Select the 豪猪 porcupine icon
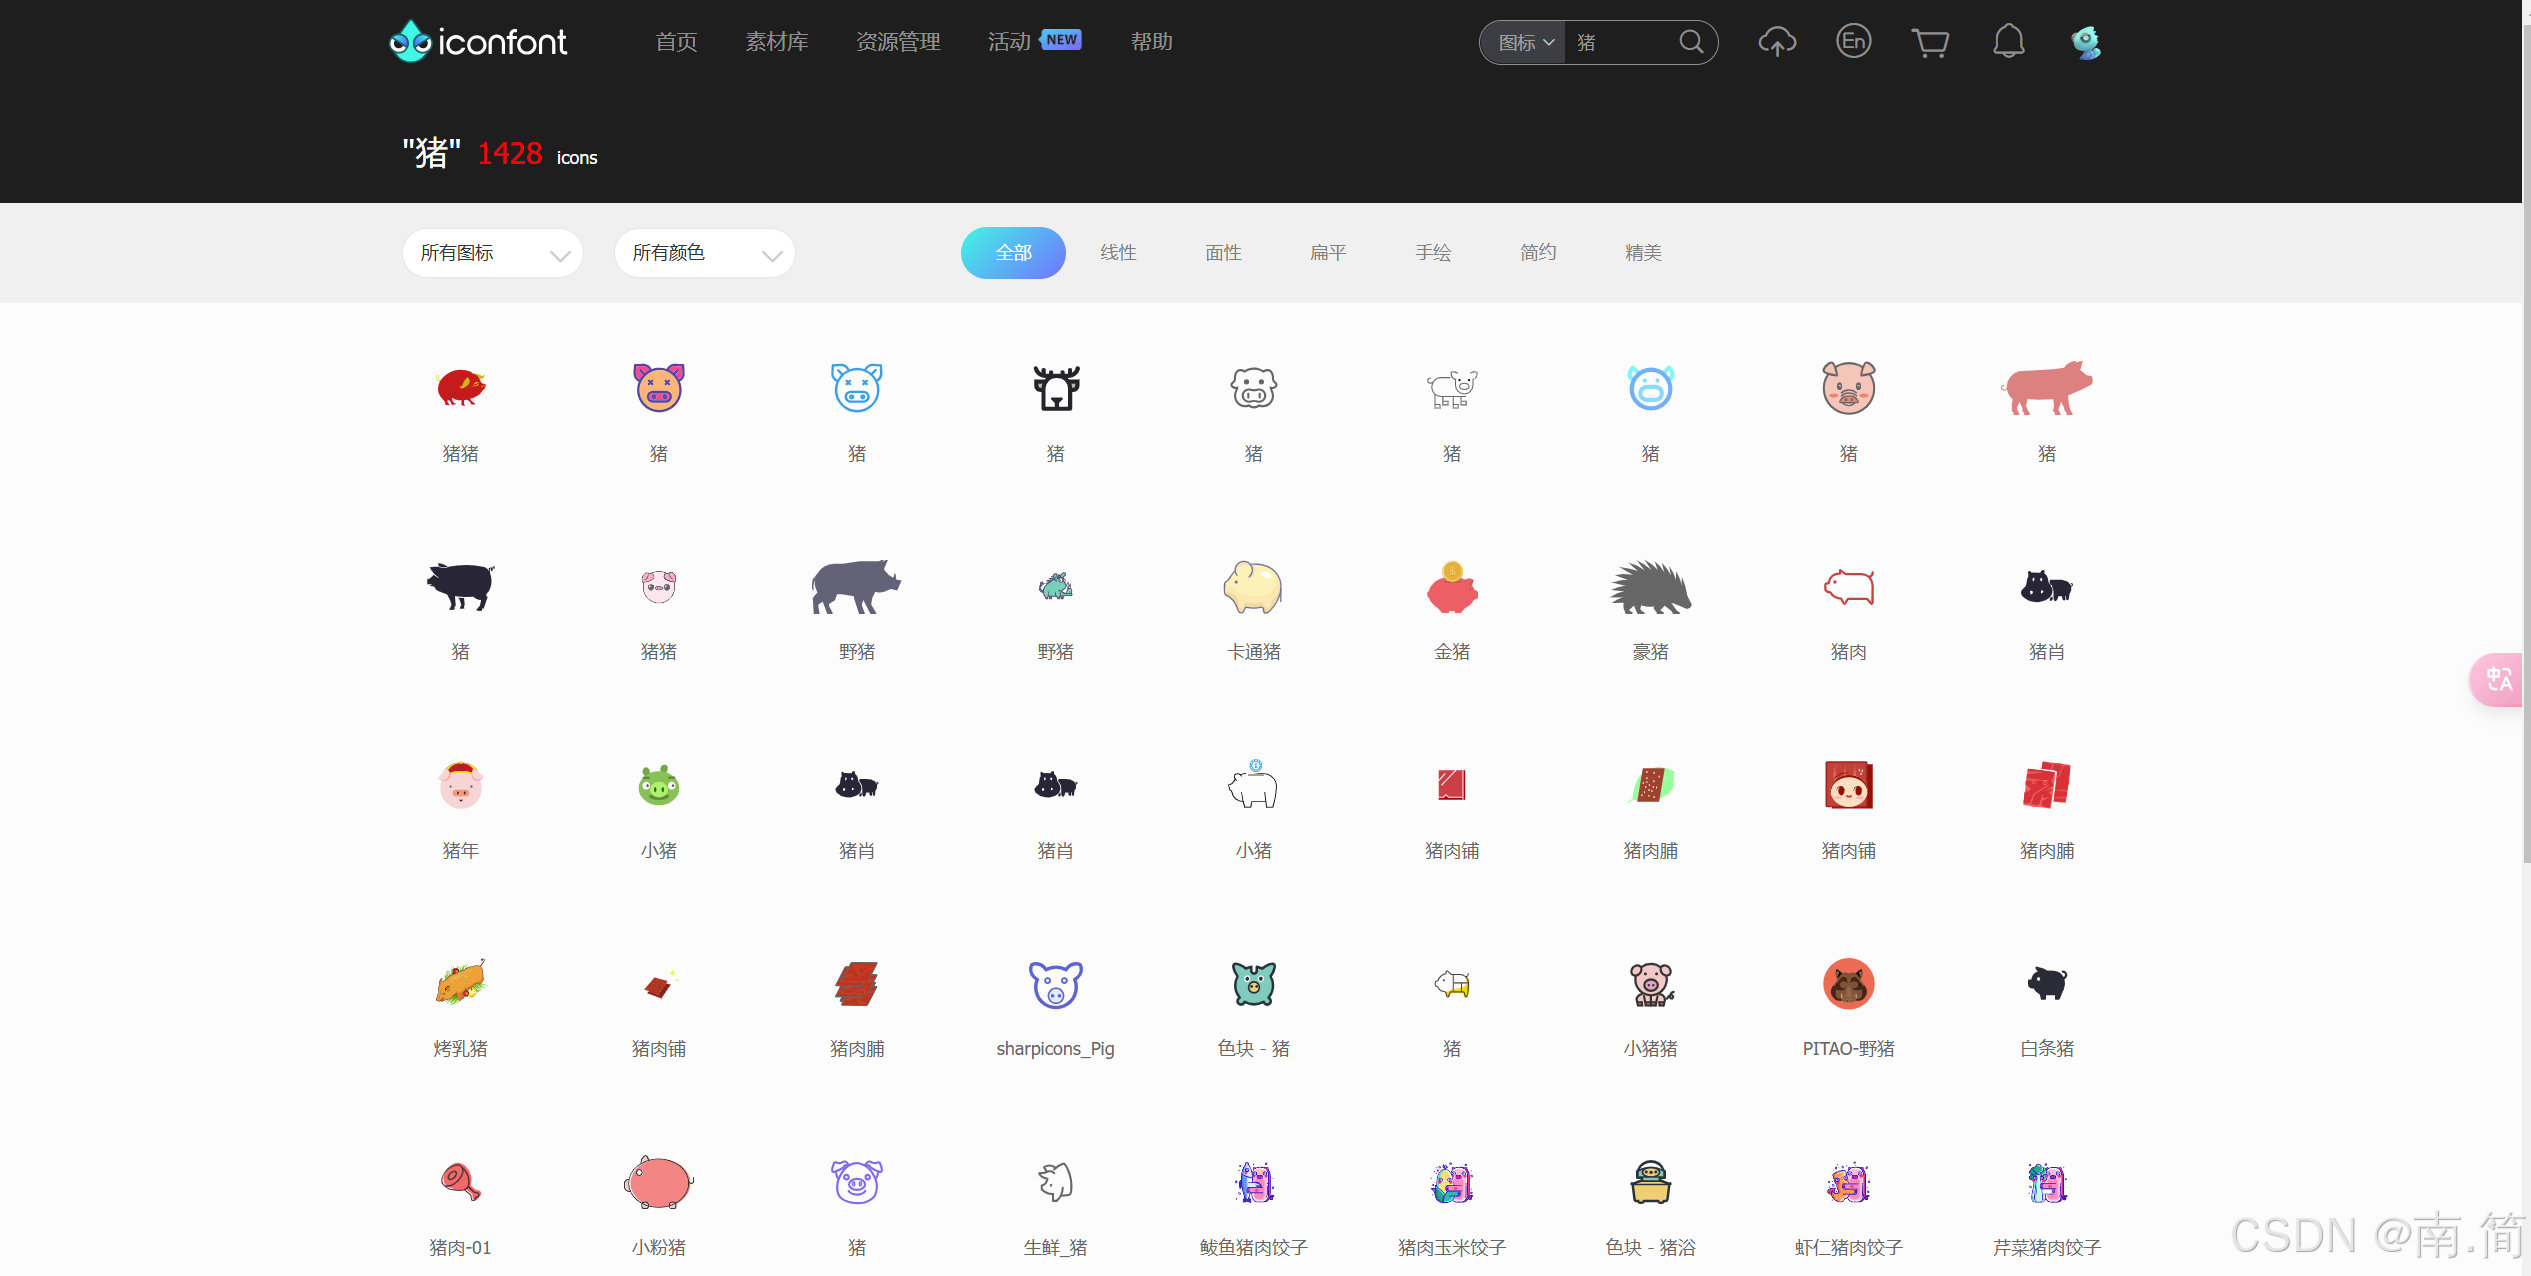This screenshot has width=2531, height=1276. (1649, 588)
